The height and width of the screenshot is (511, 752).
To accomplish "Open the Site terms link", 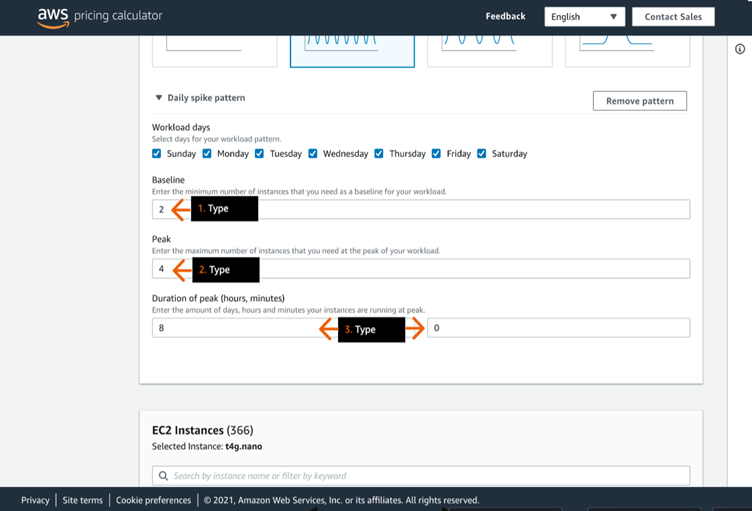I will coord(82,500).
